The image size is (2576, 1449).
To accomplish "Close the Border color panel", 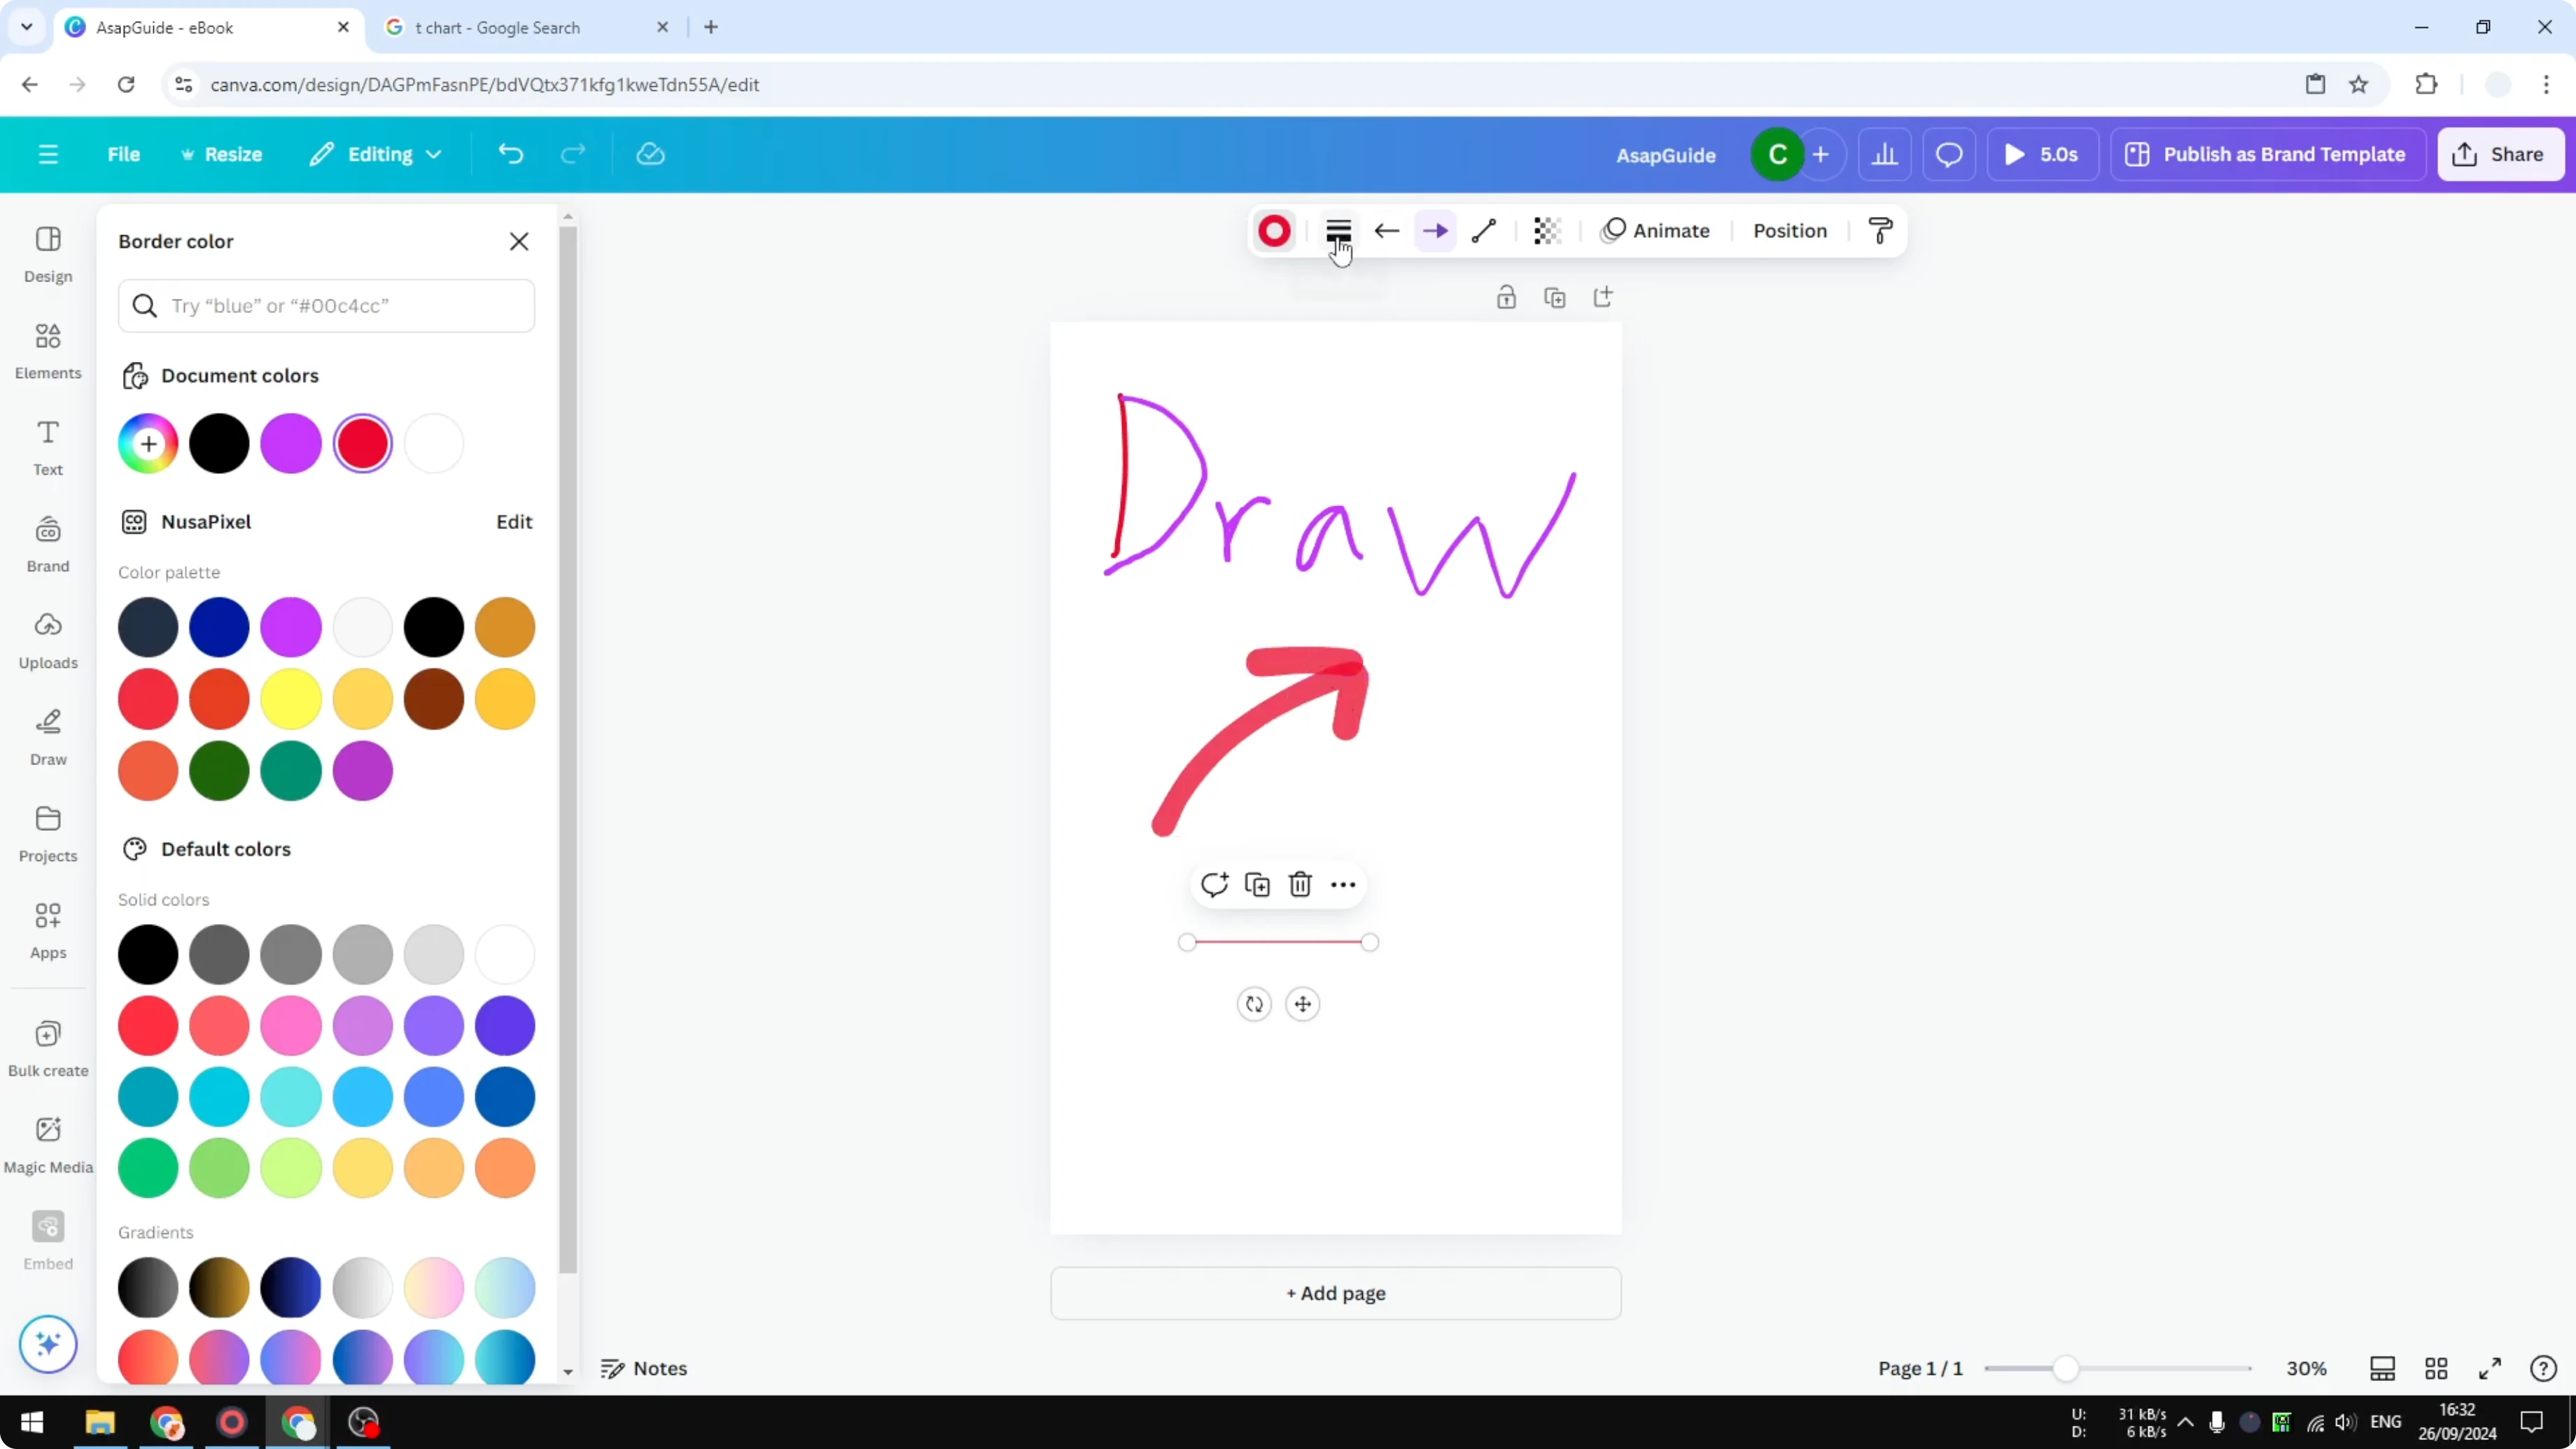I will tap(519, 241).
